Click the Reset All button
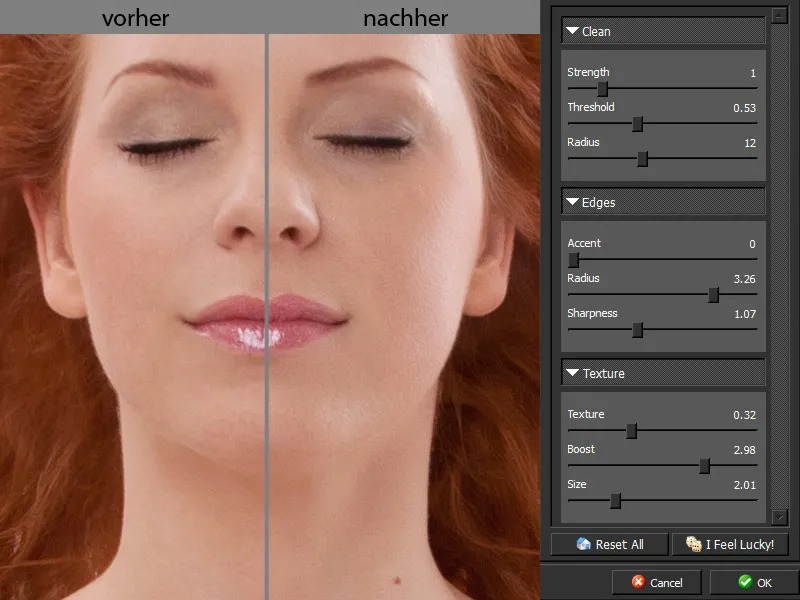Screen dimensions: 800x600 610,544
